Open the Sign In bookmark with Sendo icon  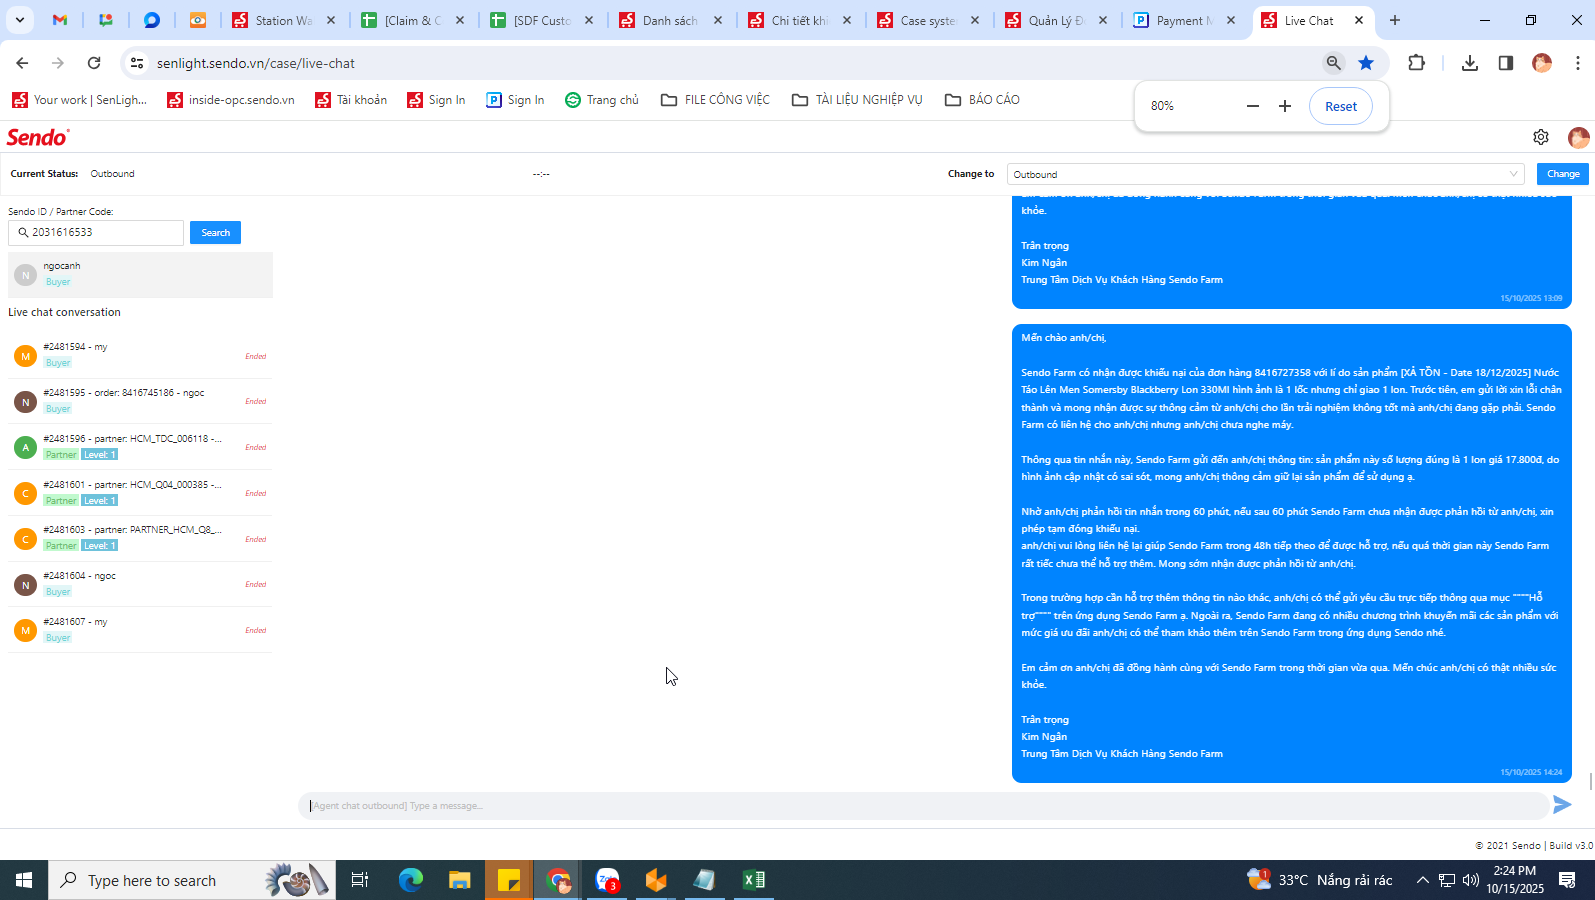(436, 100)
